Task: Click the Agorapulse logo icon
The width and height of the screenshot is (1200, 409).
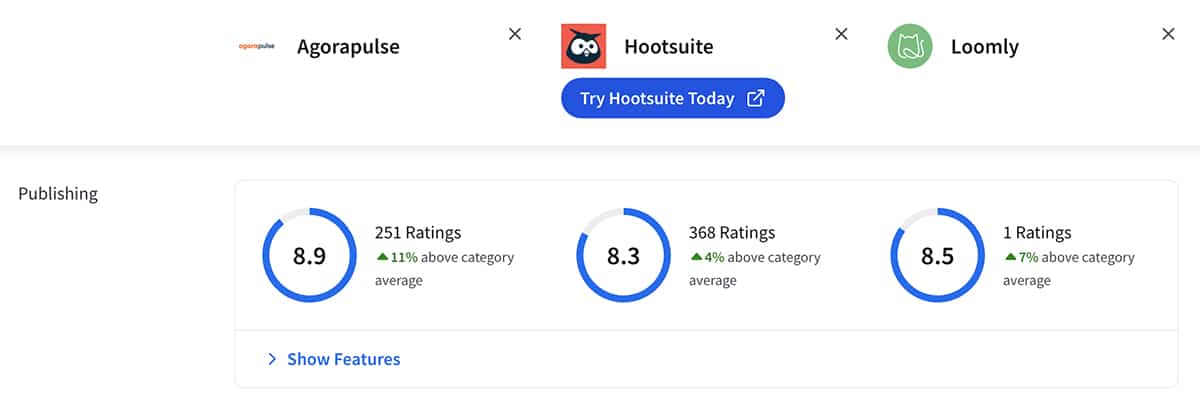Action: [256, 46]
